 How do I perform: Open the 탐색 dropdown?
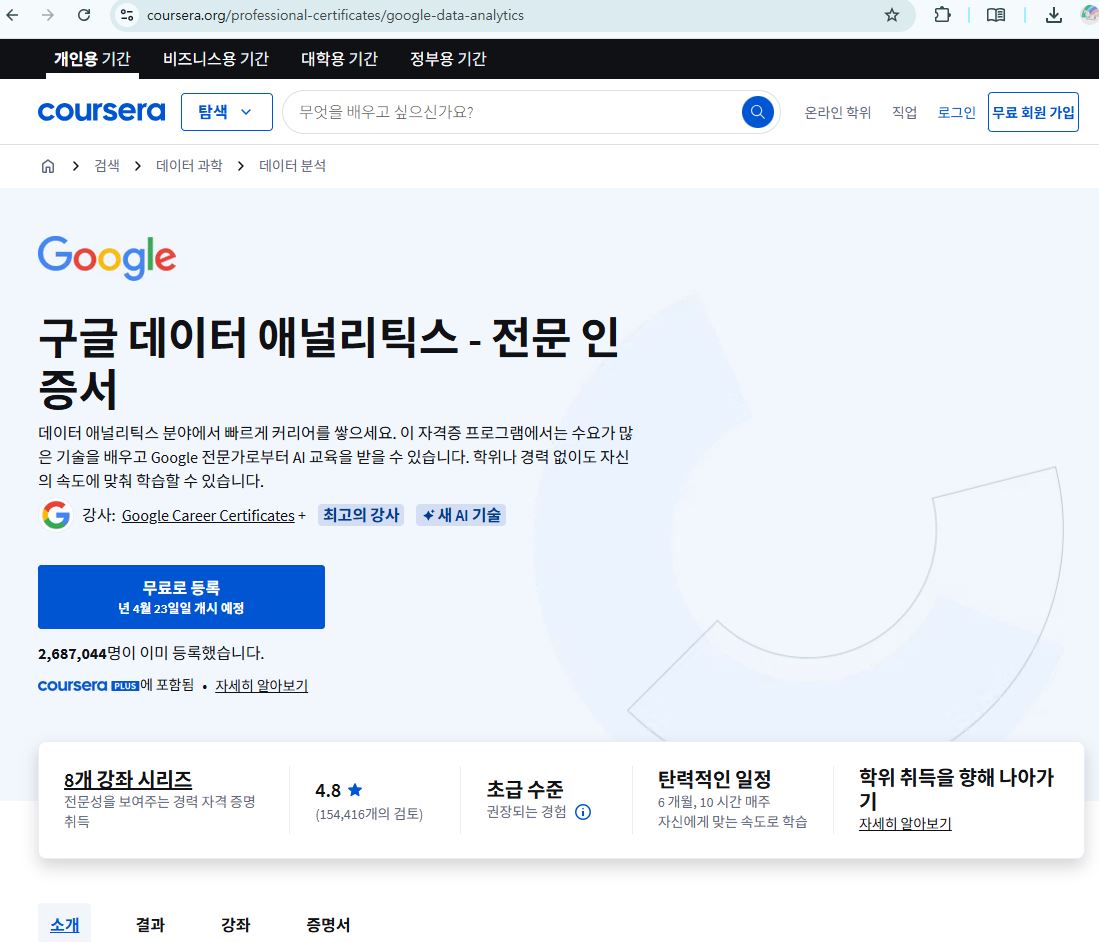pyautogui.click(x=226, y=112)
